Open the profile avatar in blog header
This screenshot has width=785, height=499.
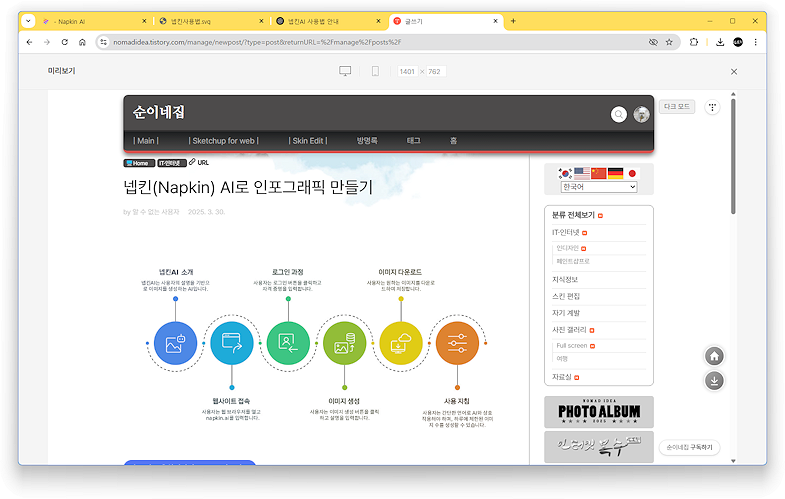(641, 114)
